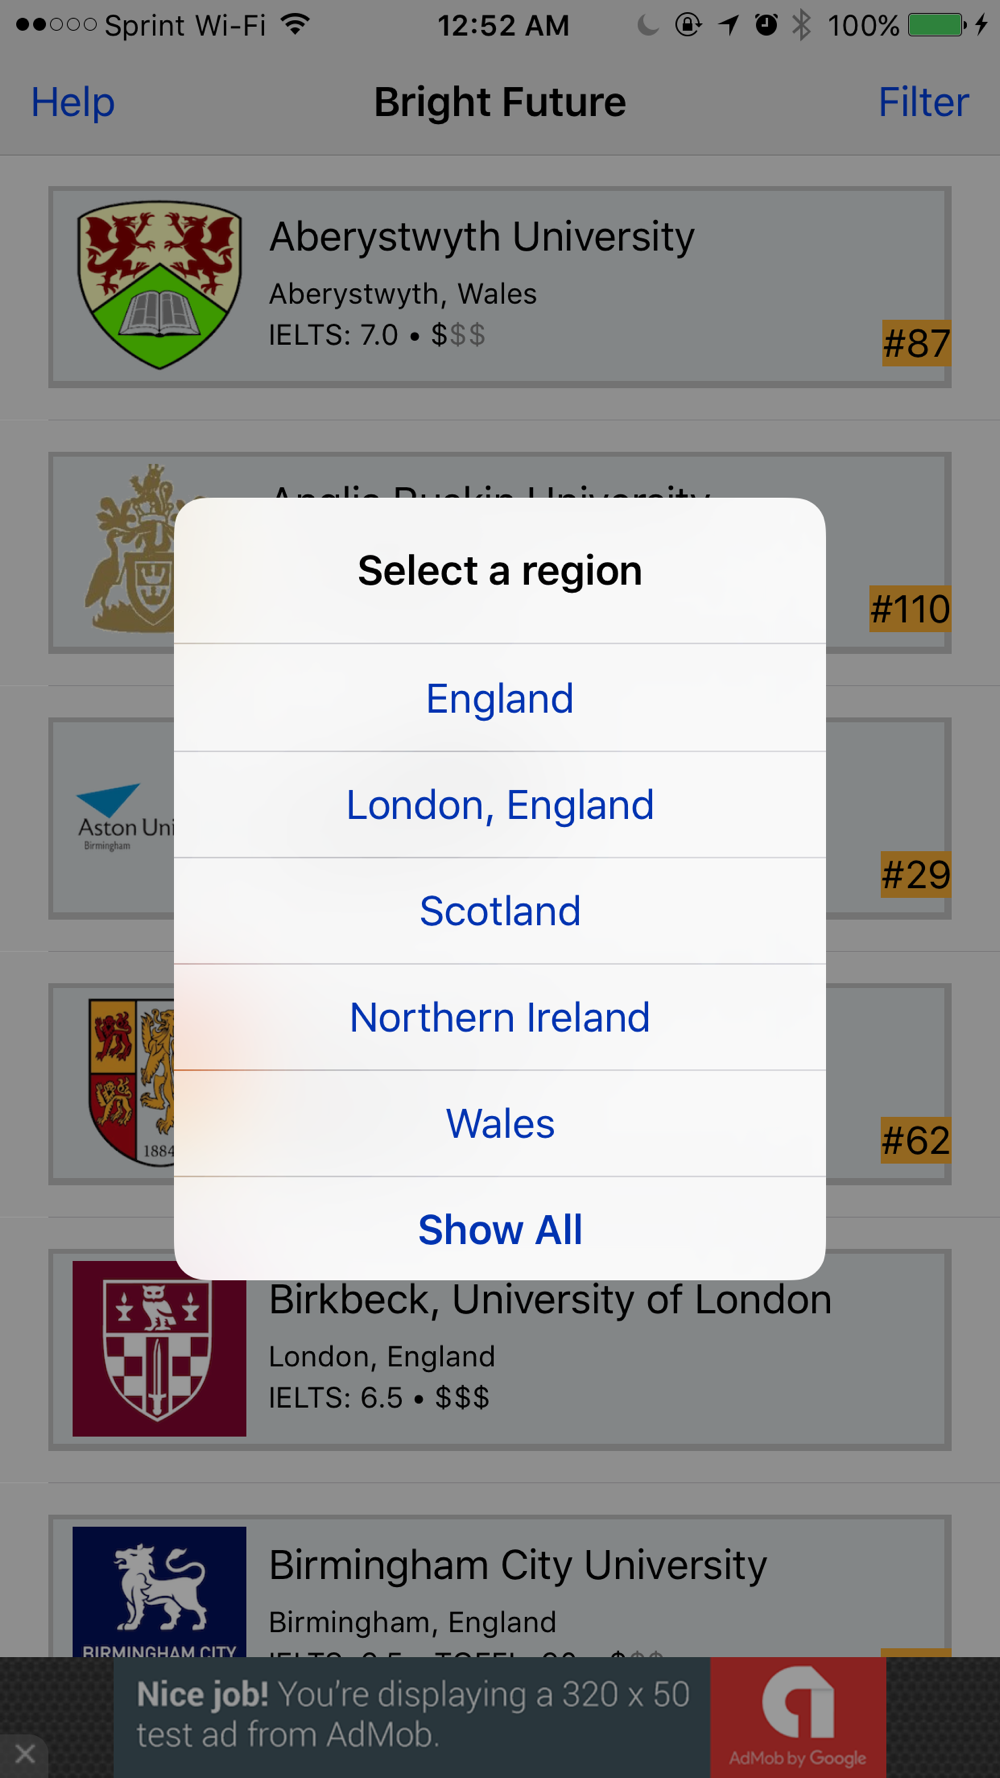Viewport: 1000px width, 1778px height.
Task: Close the AdMob ad with X icon
Action: pyautogui.click(x=25, y=1753)
